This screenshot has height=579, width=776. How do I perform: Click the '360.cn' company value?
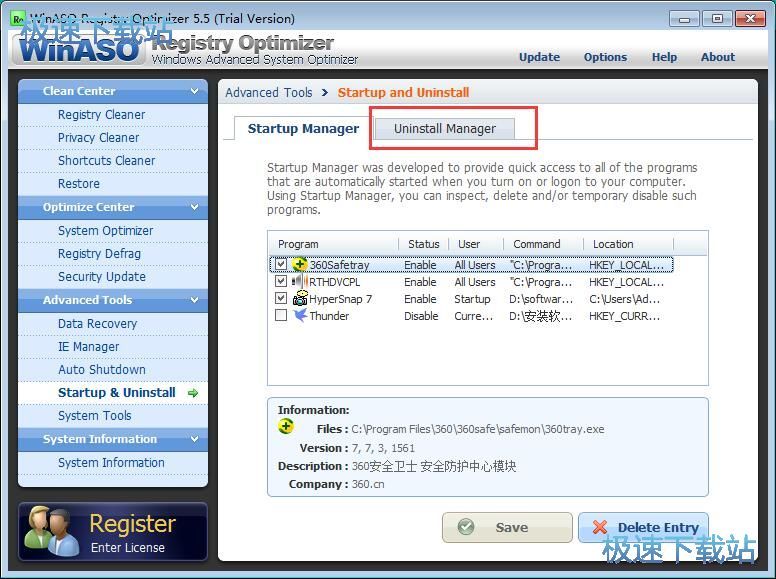368,484
